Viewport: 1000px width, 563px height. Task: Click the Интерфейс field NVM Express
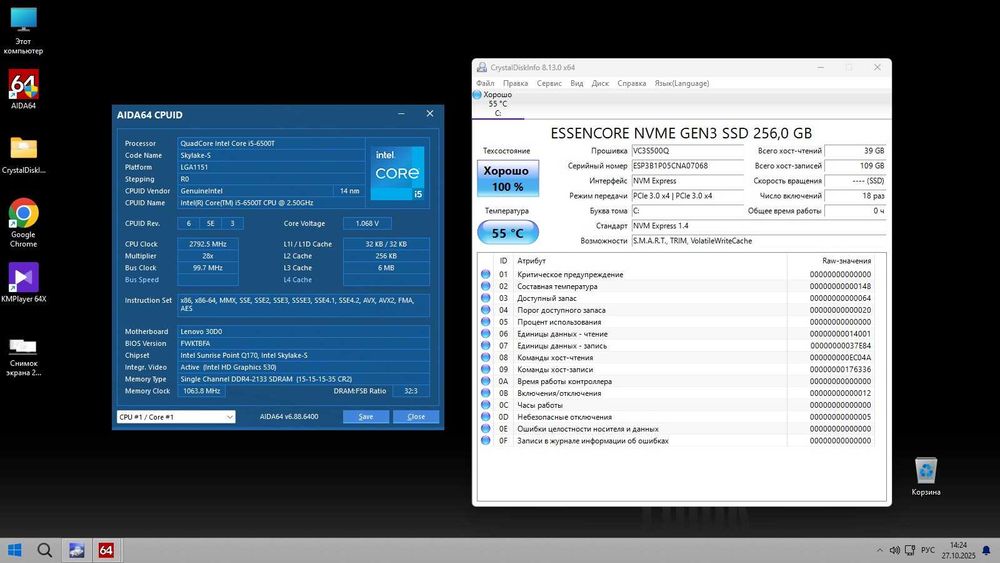tap(688, 181)
